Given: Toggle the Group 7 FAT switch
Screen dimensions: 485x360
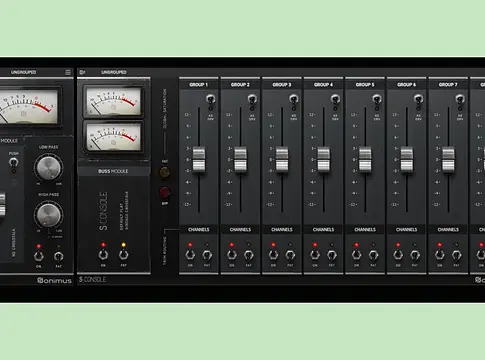Looking at the screenshot, I should (457, 255).
